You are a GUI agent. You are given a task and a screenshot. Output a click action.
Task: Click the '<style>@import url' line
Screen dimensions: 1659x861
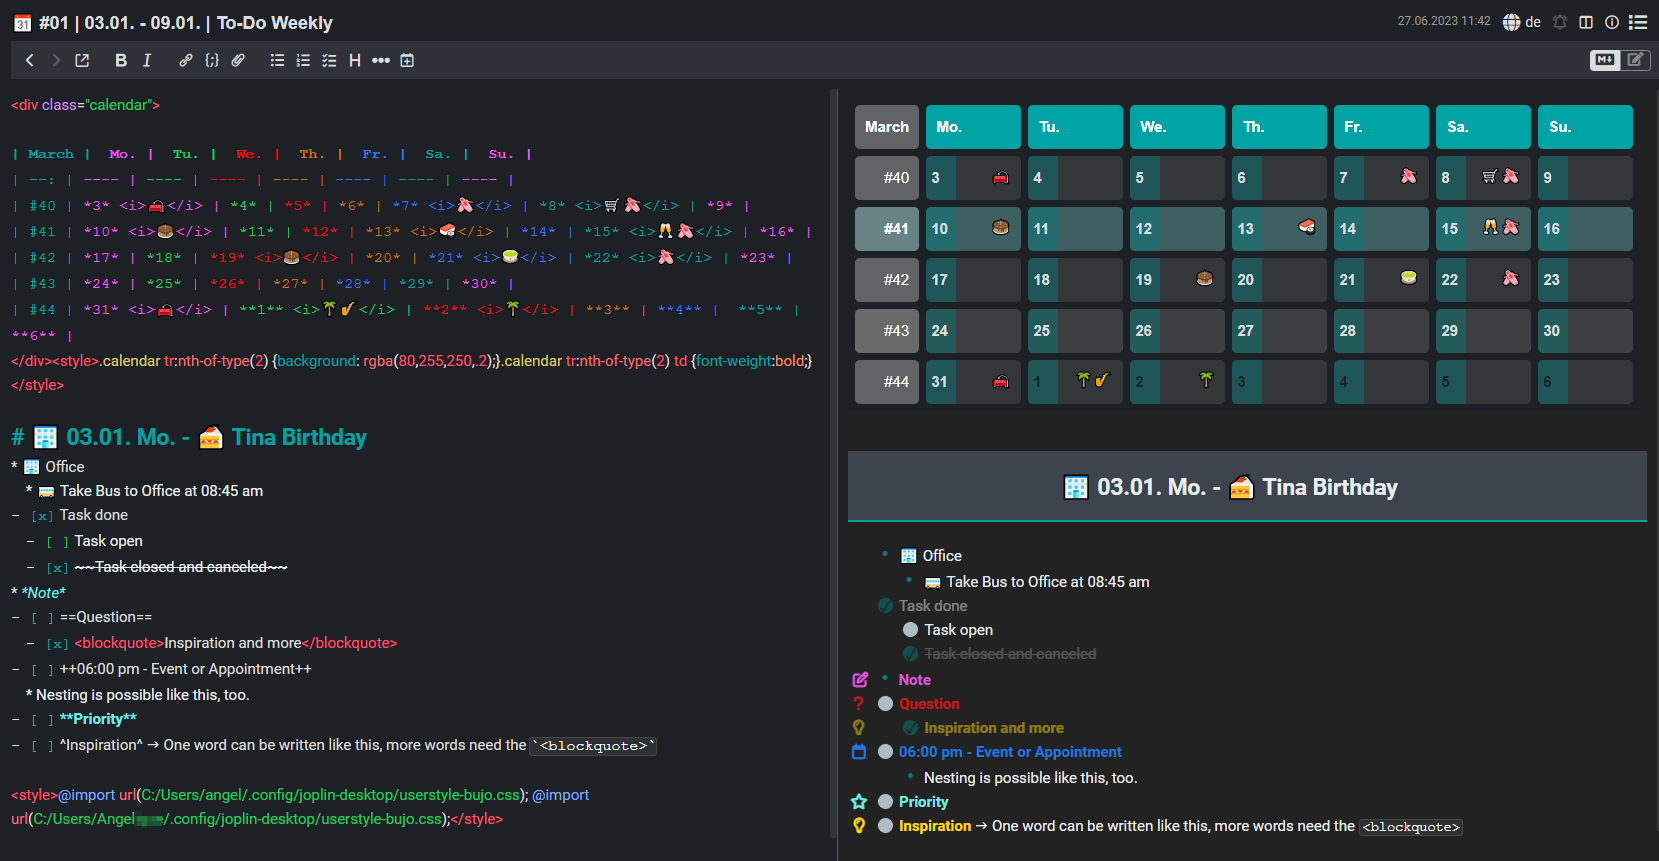coord(300,807)
